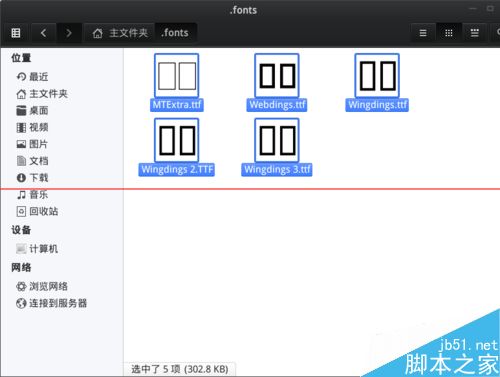500x377 pixels.
Task: Go forward with the right arrow
Action: [x=69, y=33]
